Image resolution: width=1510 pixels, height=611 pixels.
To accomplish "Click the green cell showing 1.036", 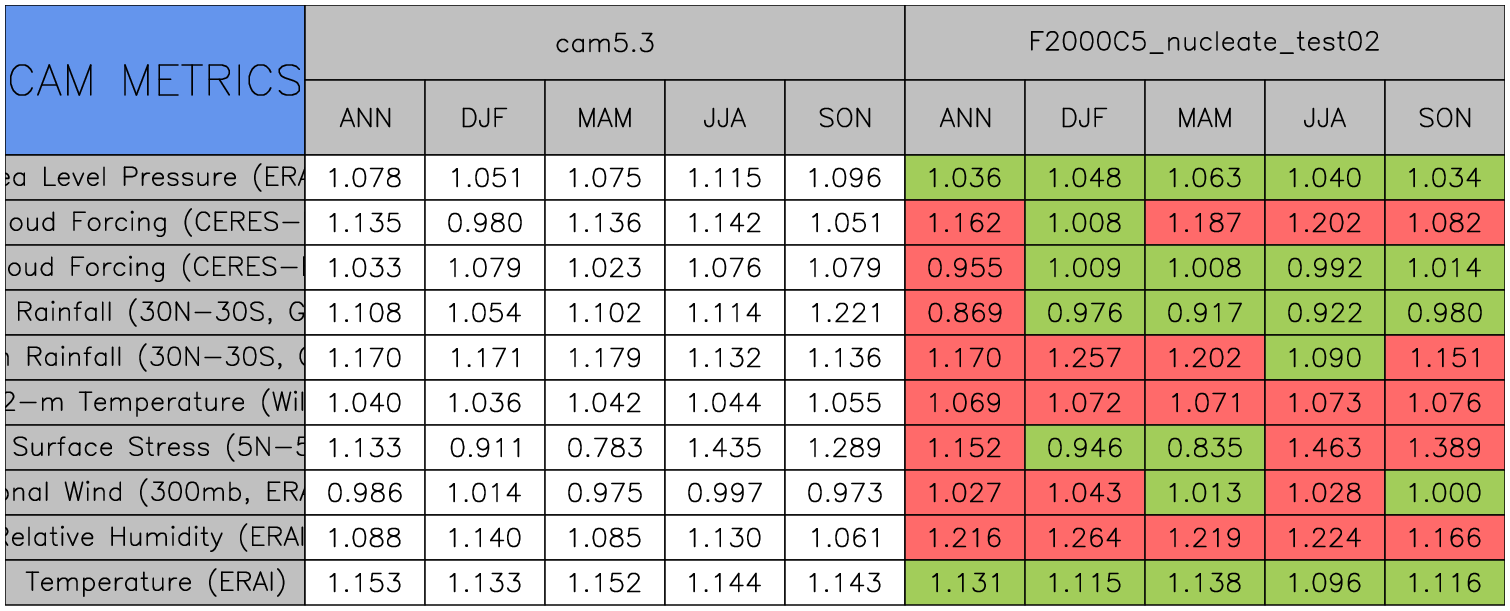I will 965,178.
